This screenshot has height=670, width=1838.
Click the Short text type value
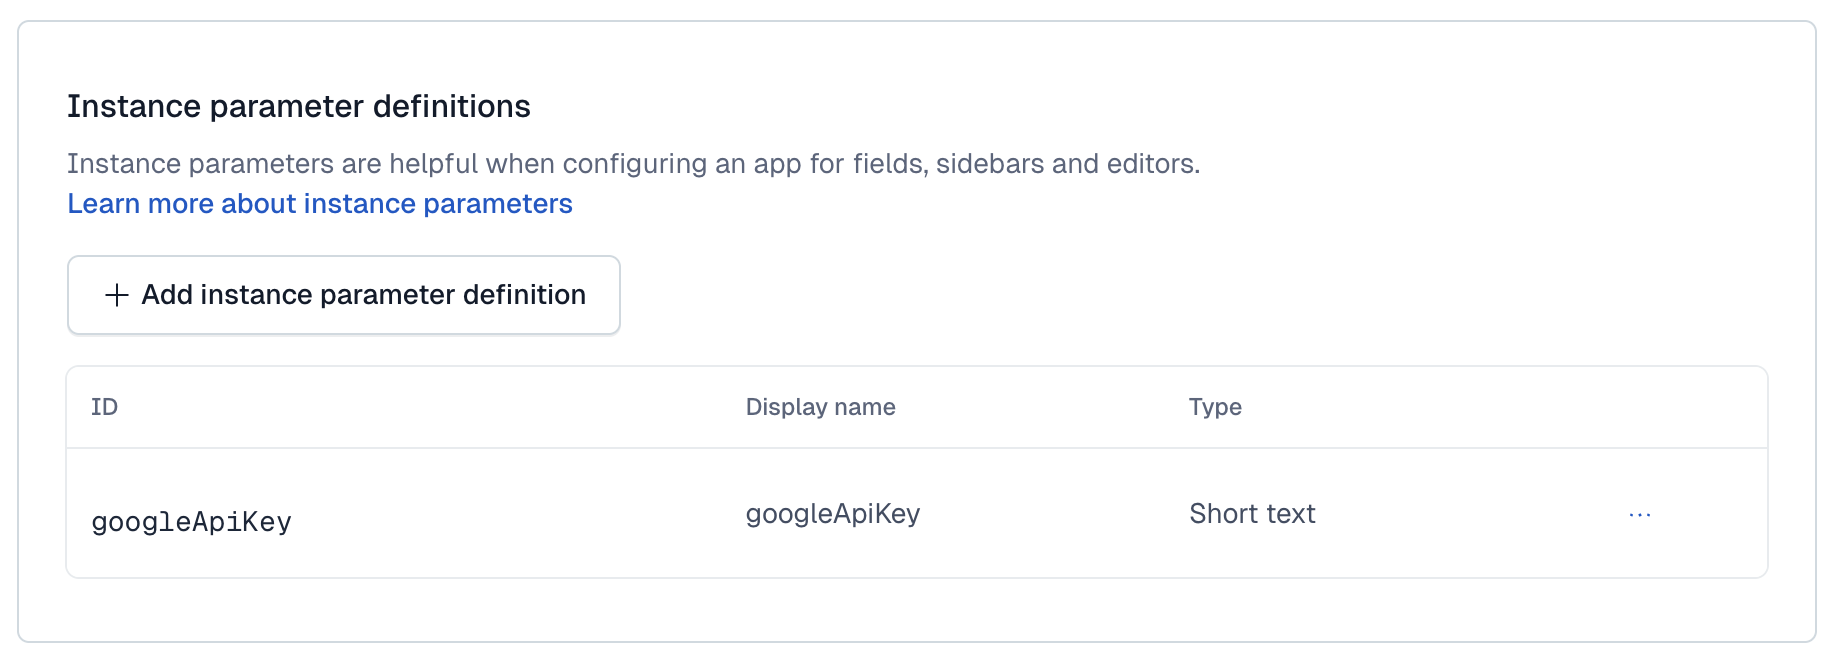tap(1252, 514)
